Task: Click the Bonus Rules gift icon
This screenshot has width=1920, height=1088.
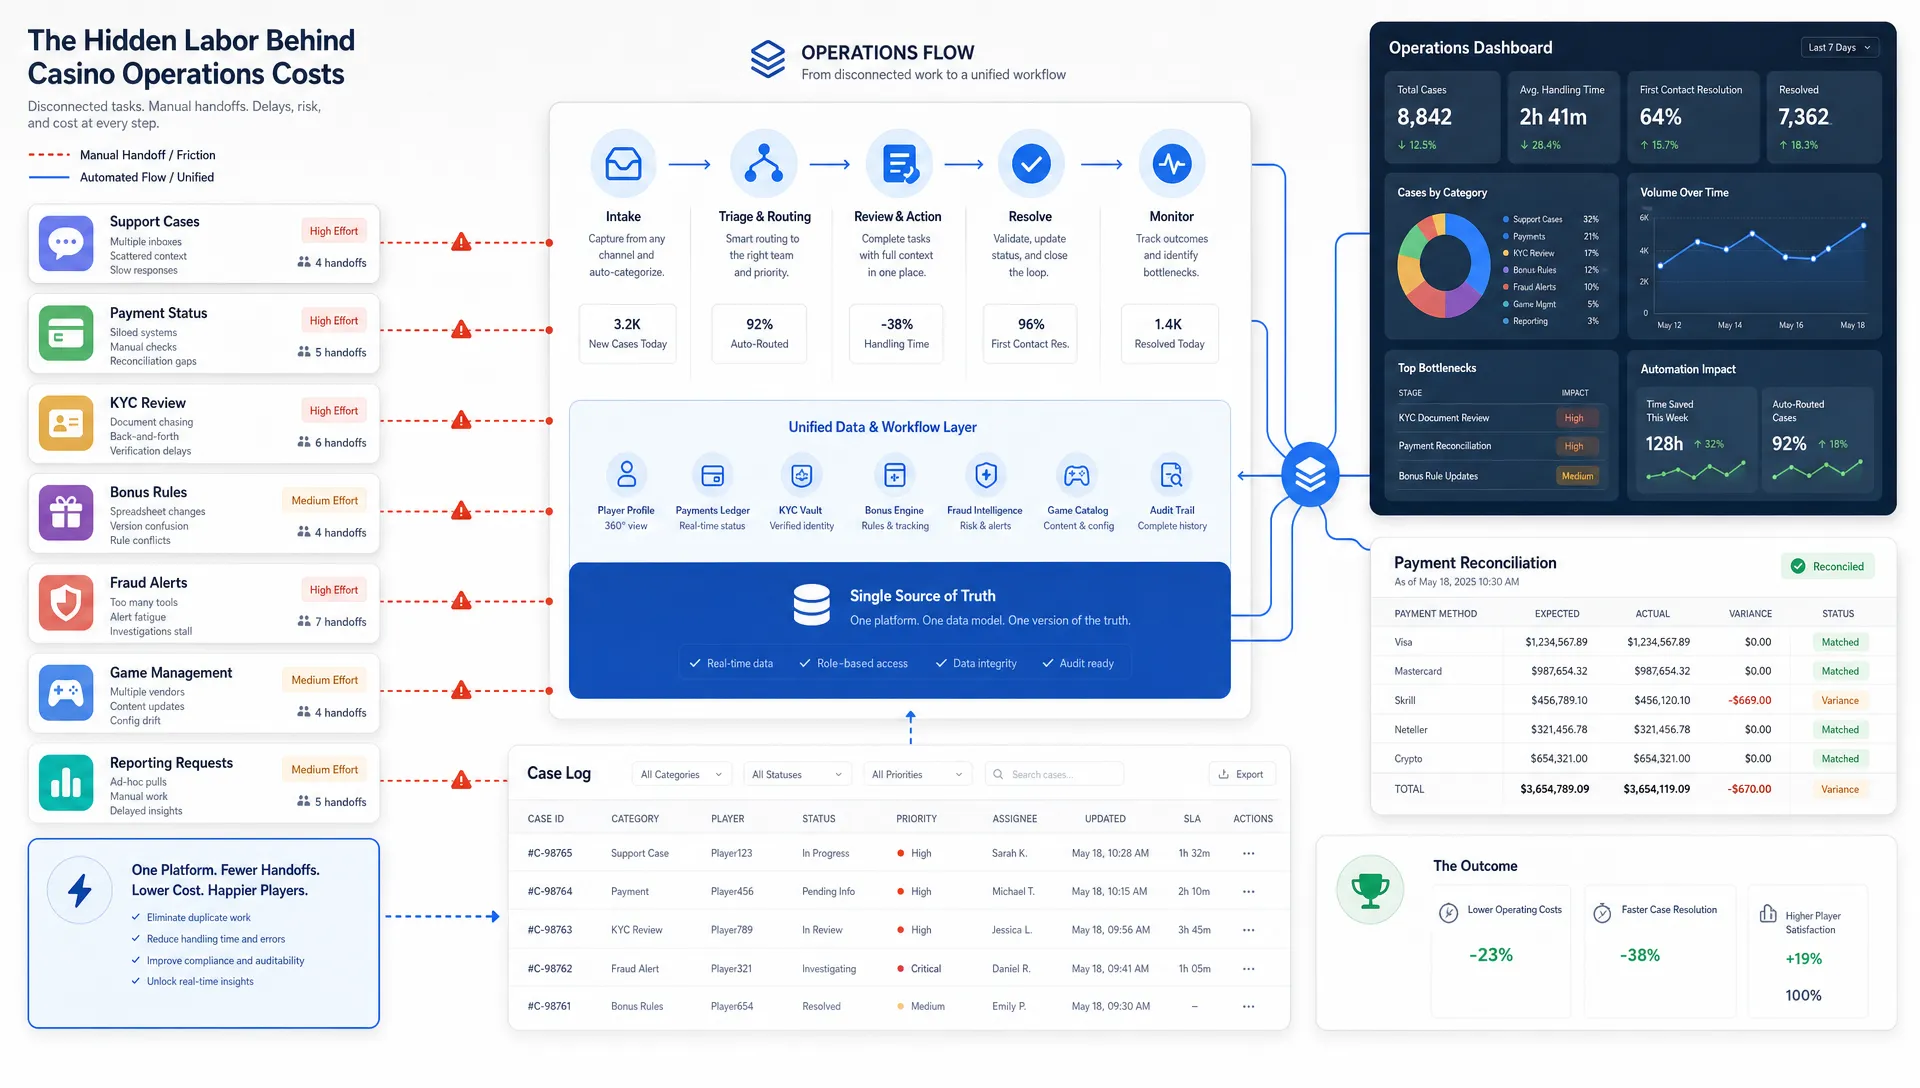Action: point(66,513)
